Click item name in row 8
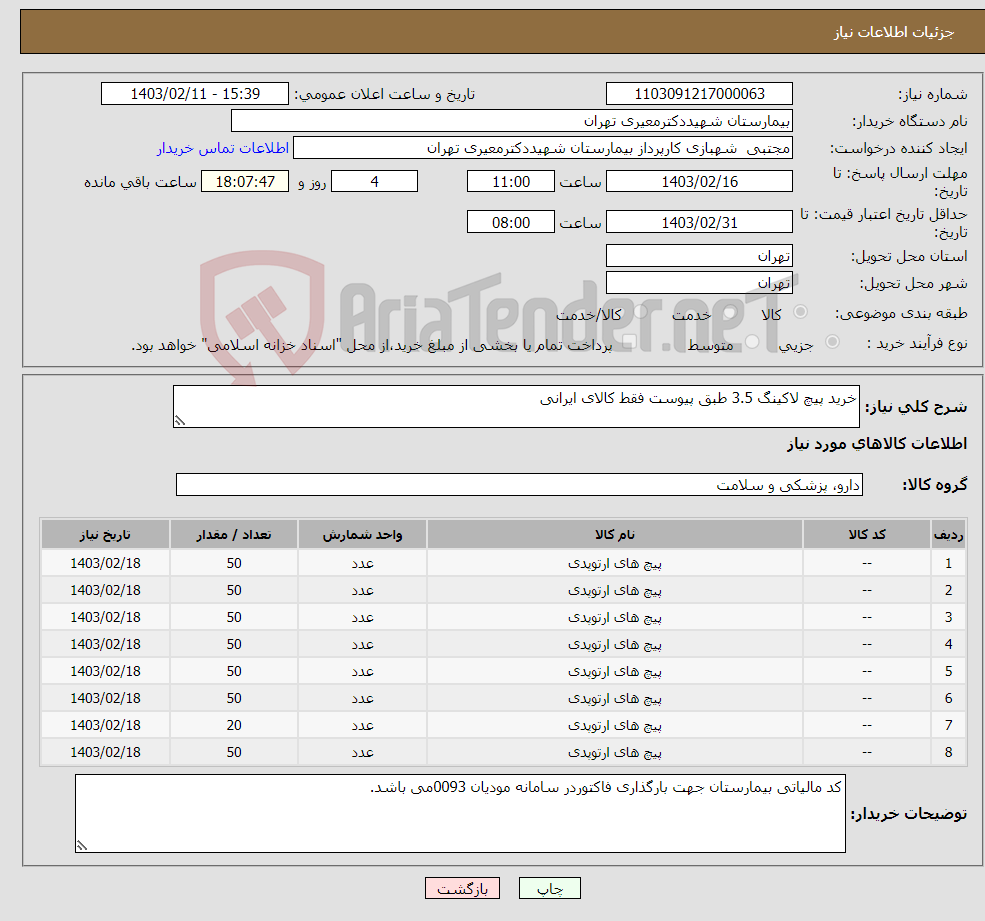Screen dimensions: 985x921 pyautogui.click(x=615, y=753)
